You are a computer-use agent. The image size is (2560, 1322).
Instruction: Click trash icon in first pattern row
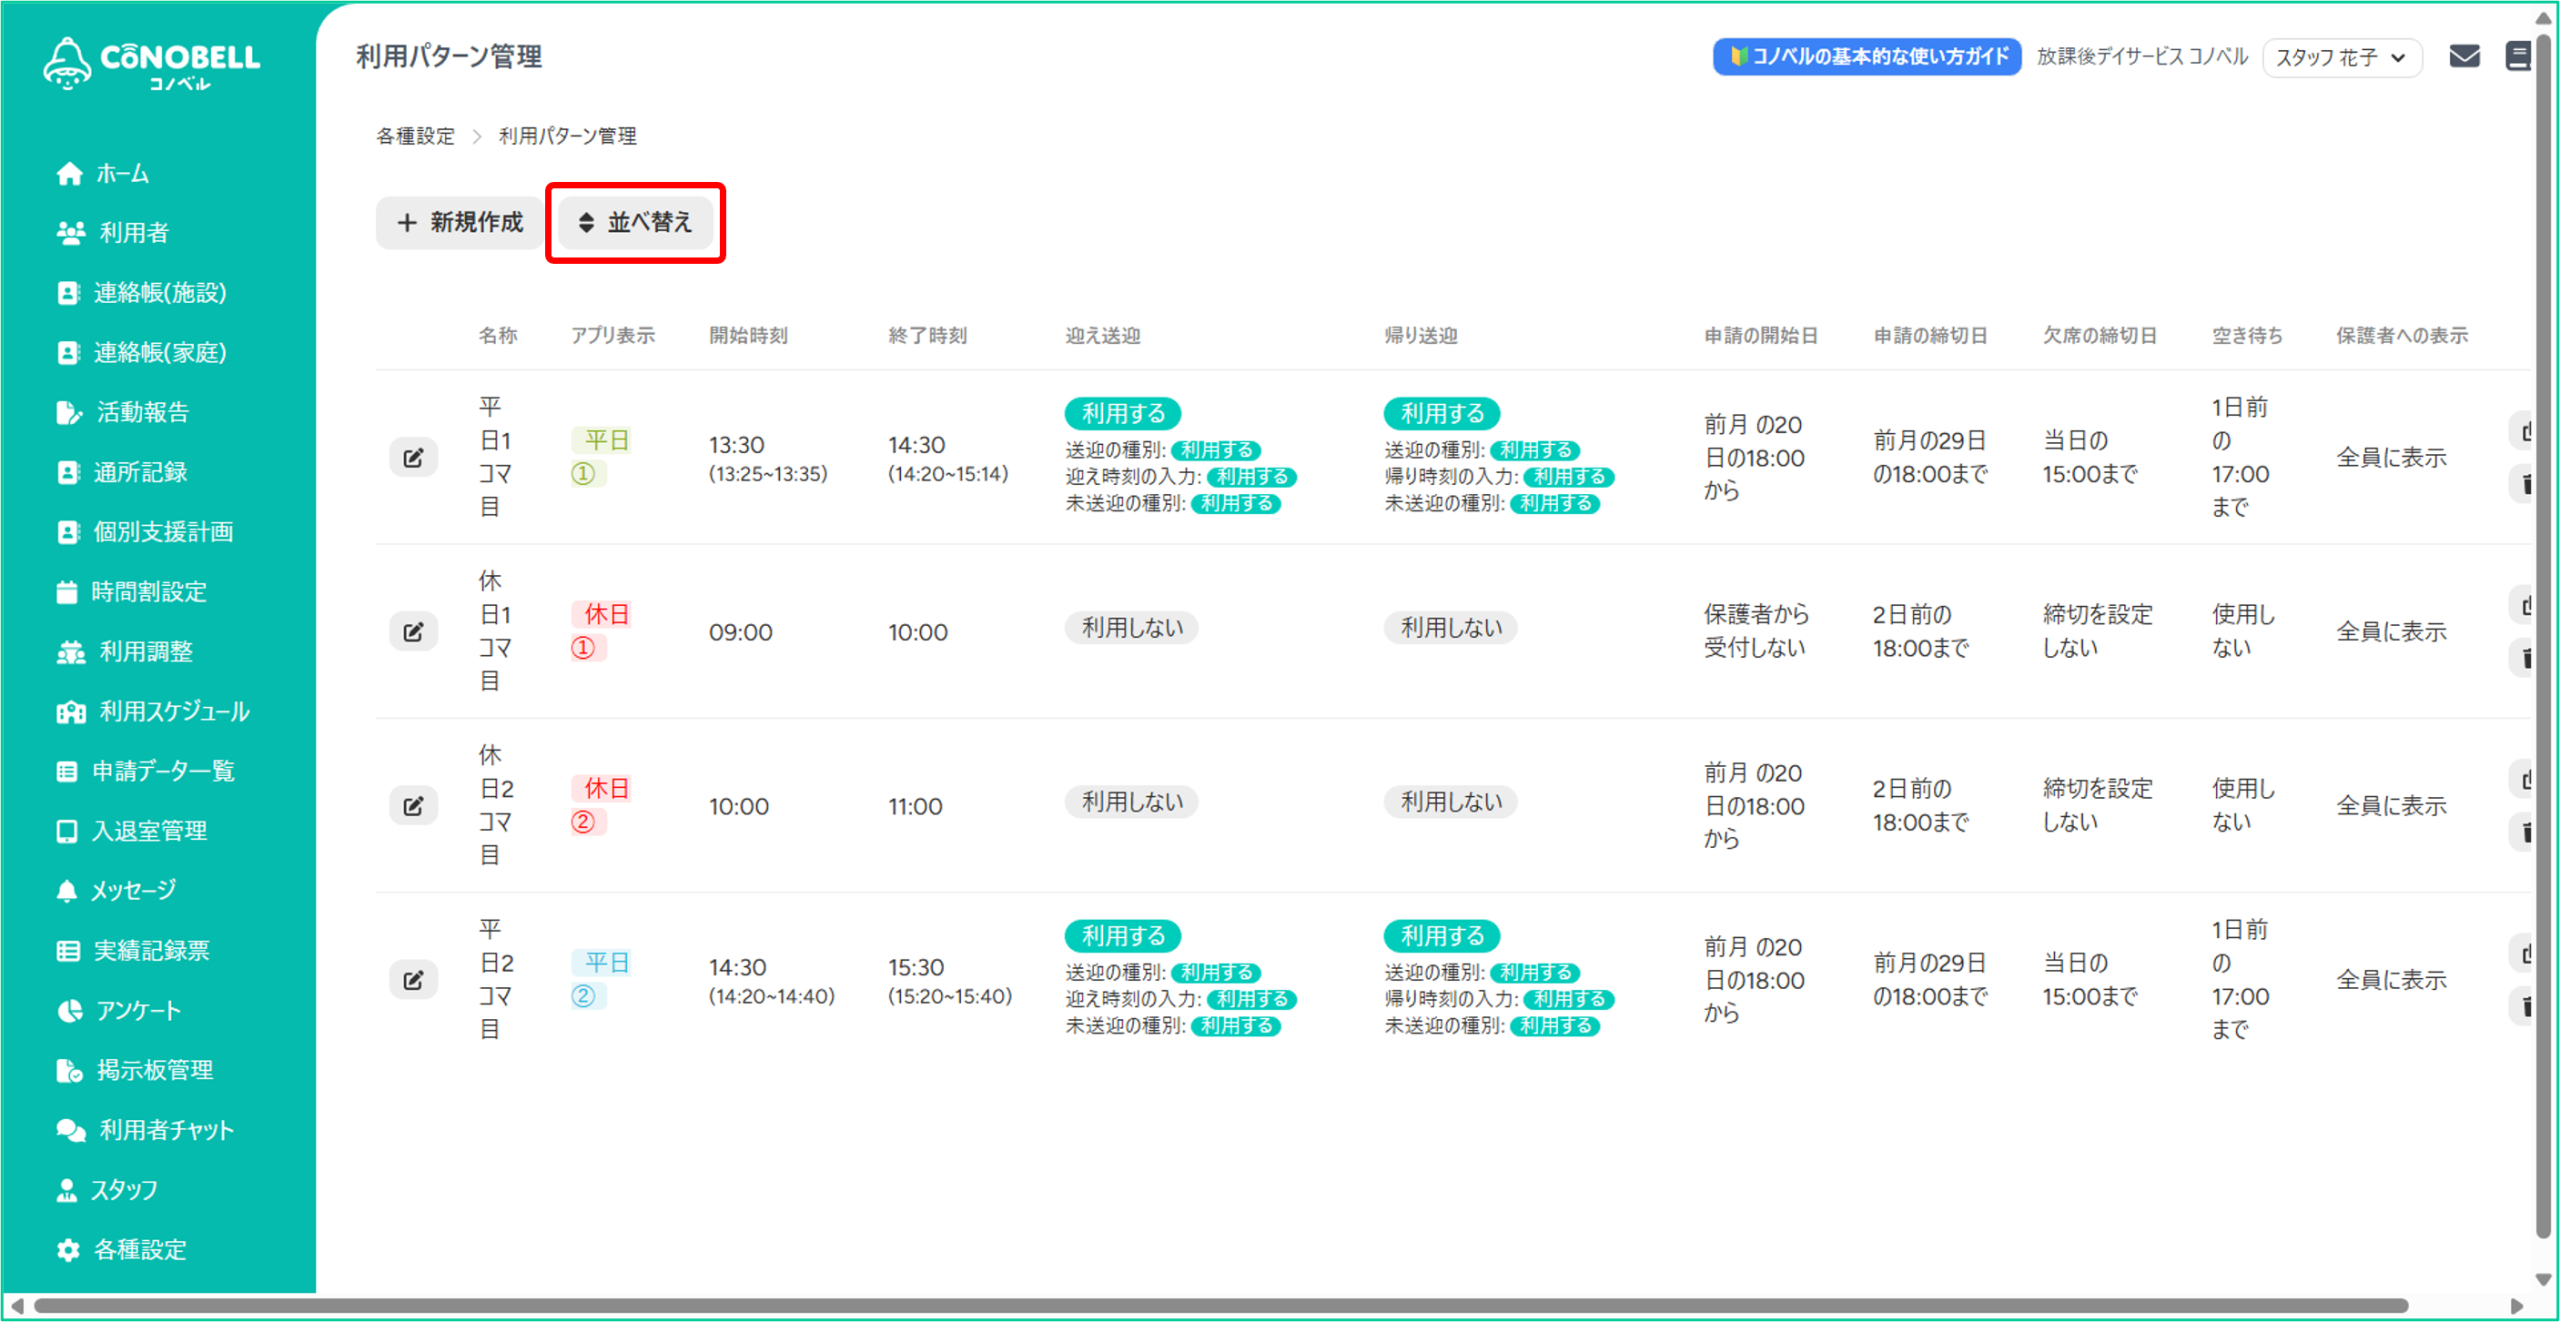2526,485
